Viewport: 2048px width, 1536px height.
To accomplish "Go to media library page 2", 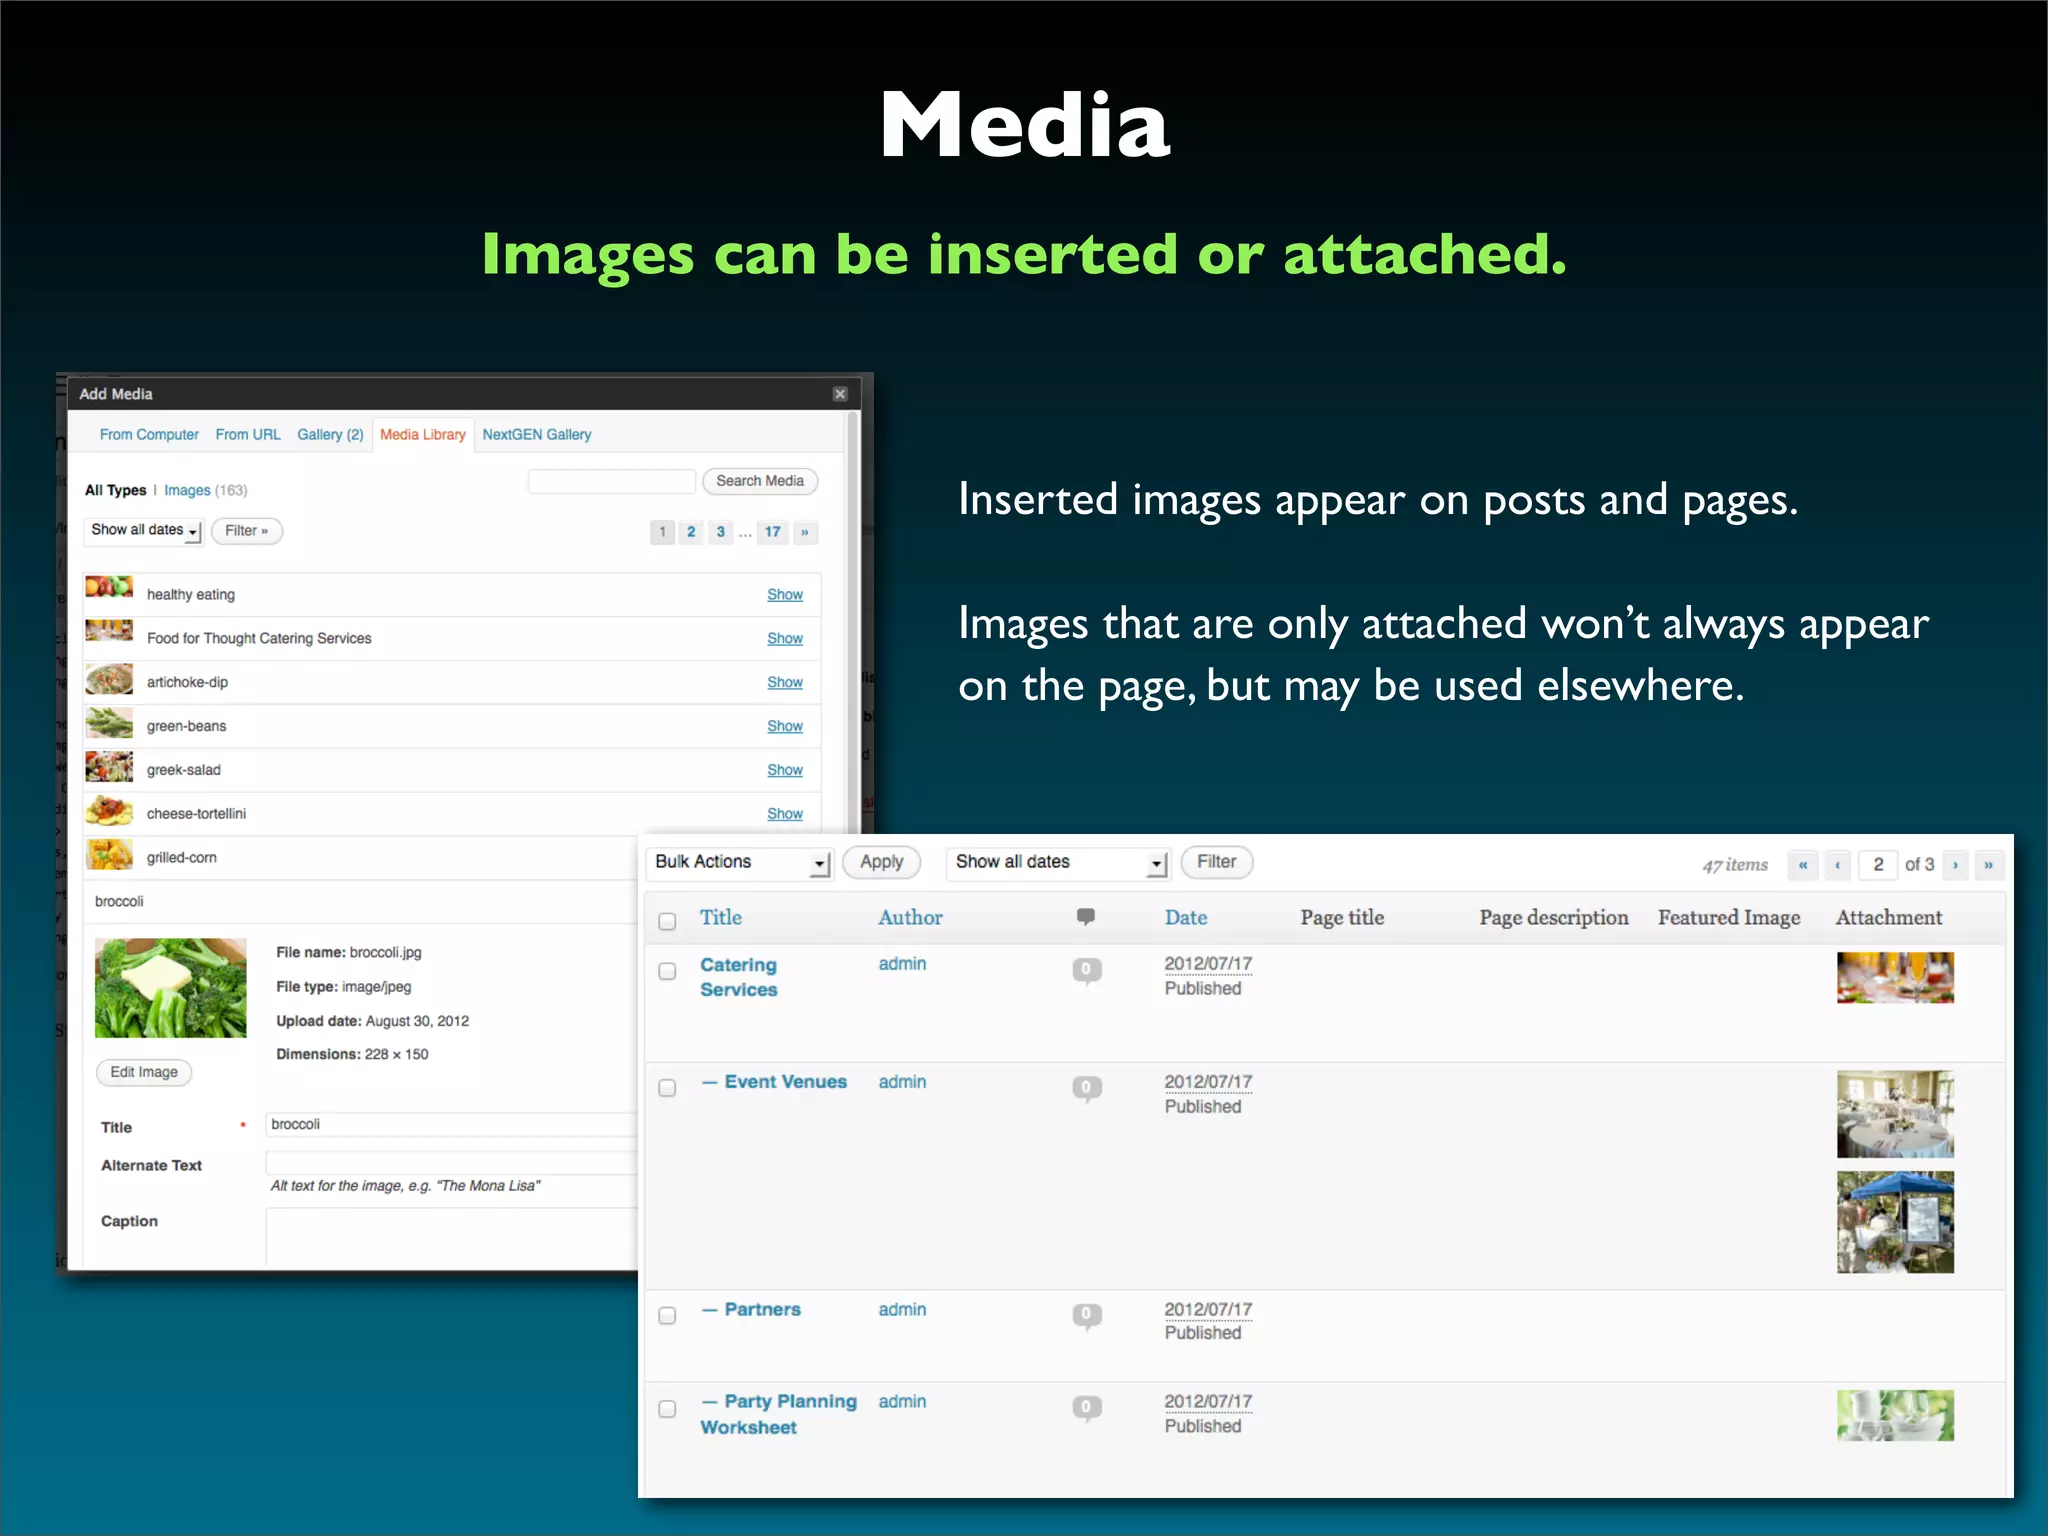I will [x=691, y=532].
